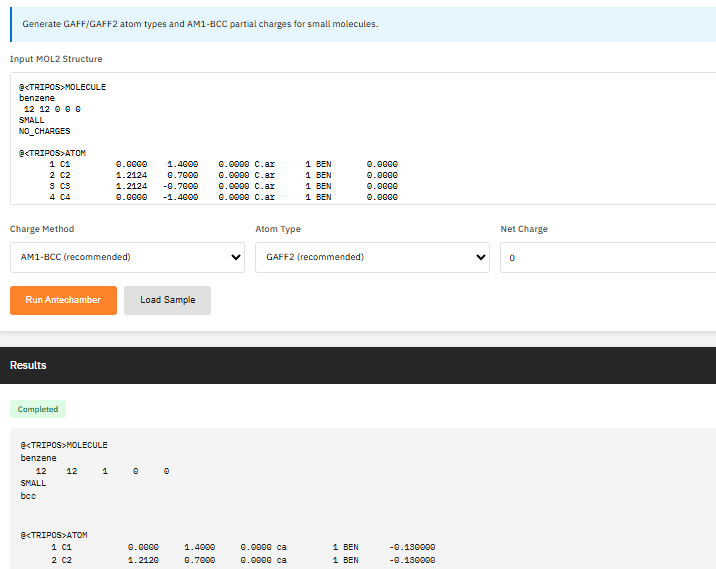Click the Results header bar
The height and width of the screenshot is (569, 716).
[x=358, y=365]
